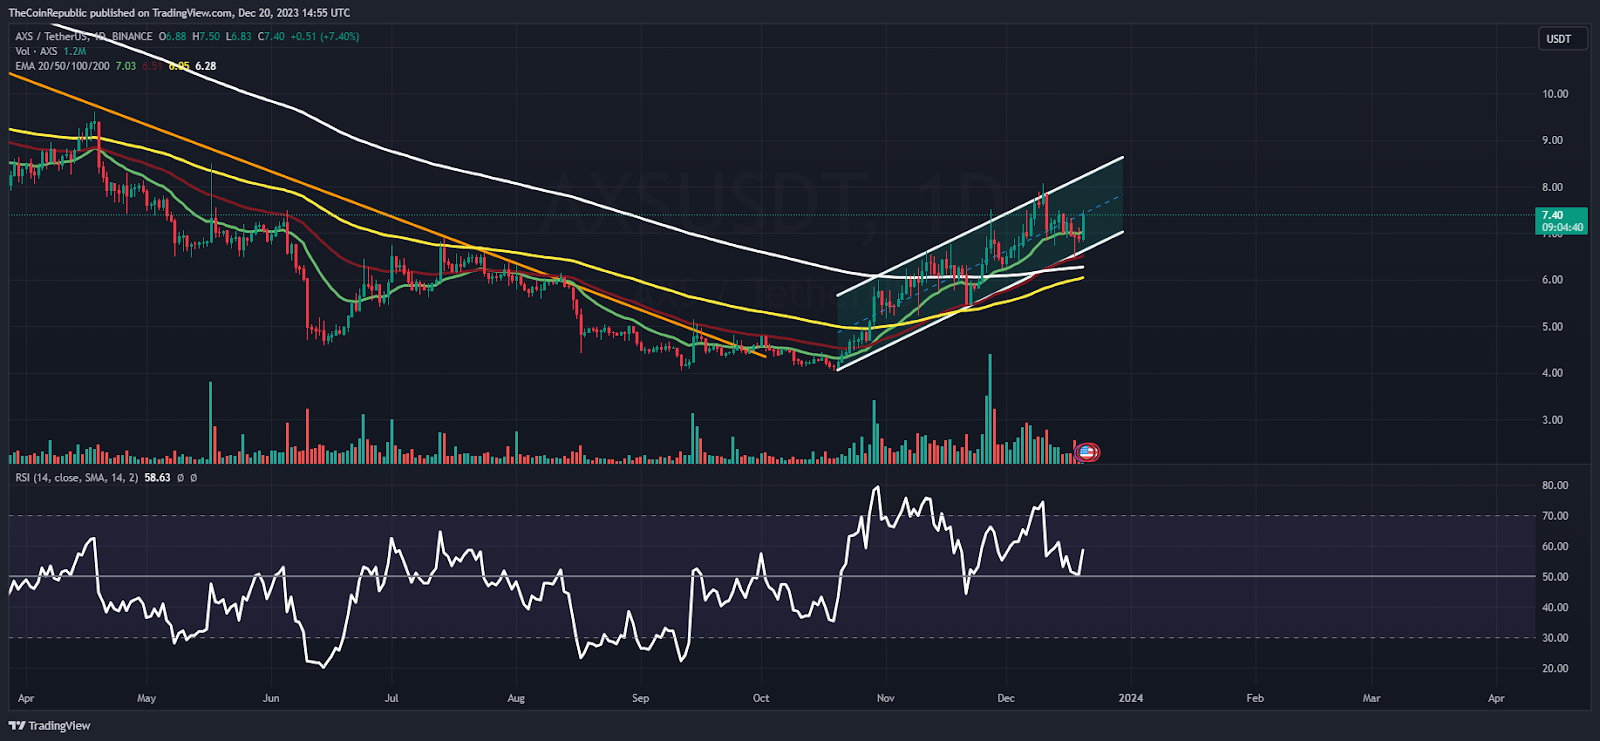The width and height of the screenshot is (1600, 741).
Task: Select the Vol · AXS indicator legend
Action: click(37, 51)
